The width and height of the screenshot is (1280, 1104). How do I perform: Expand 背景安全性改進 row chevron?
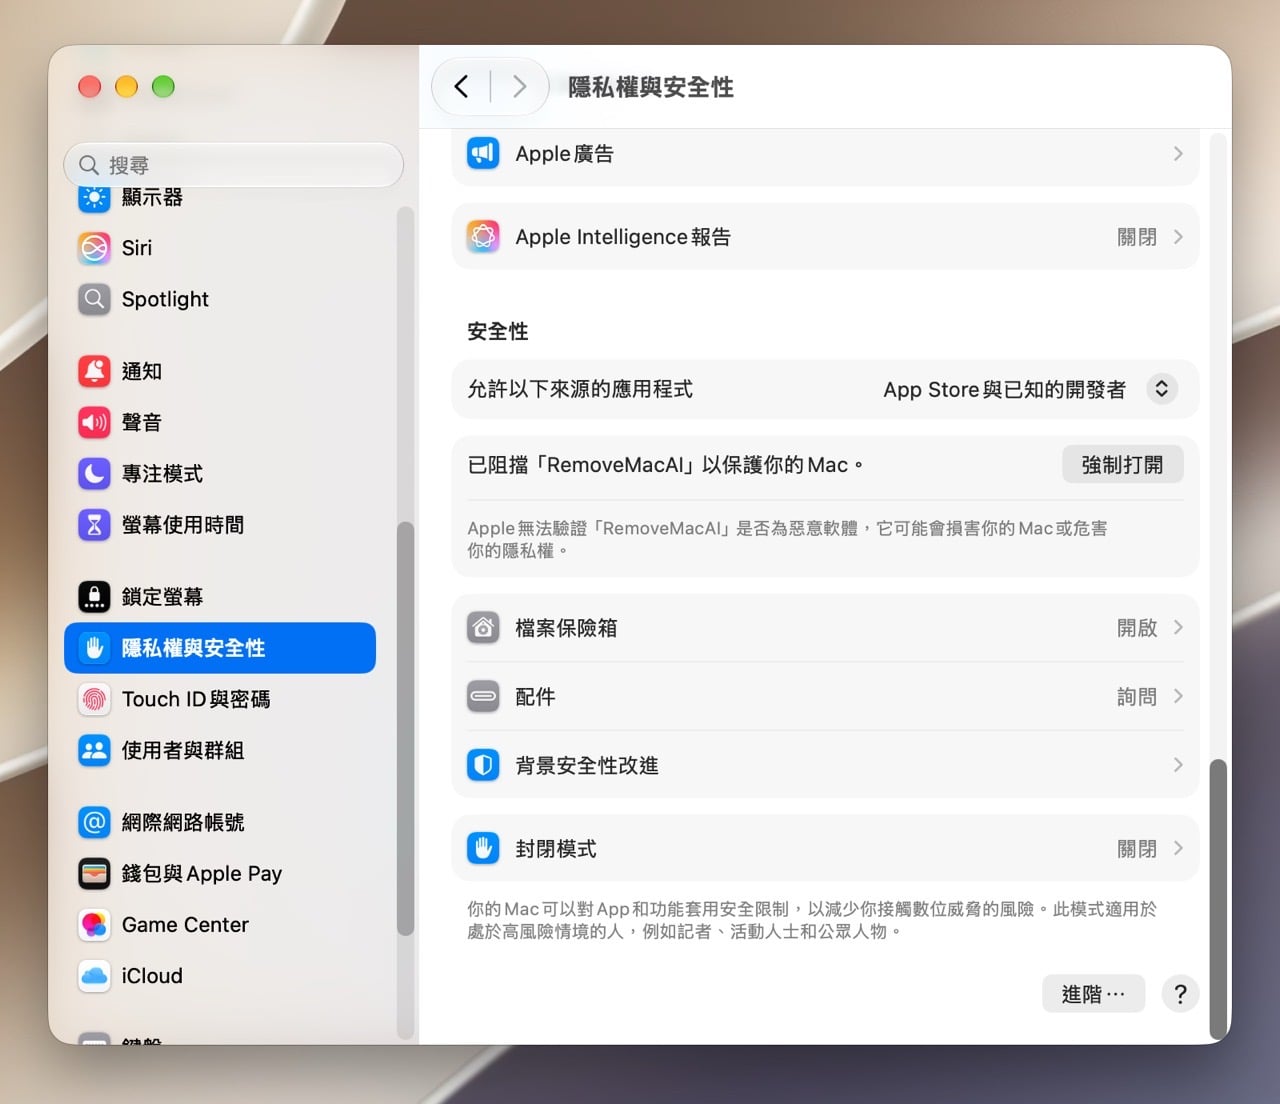[x=1178, y=765]
